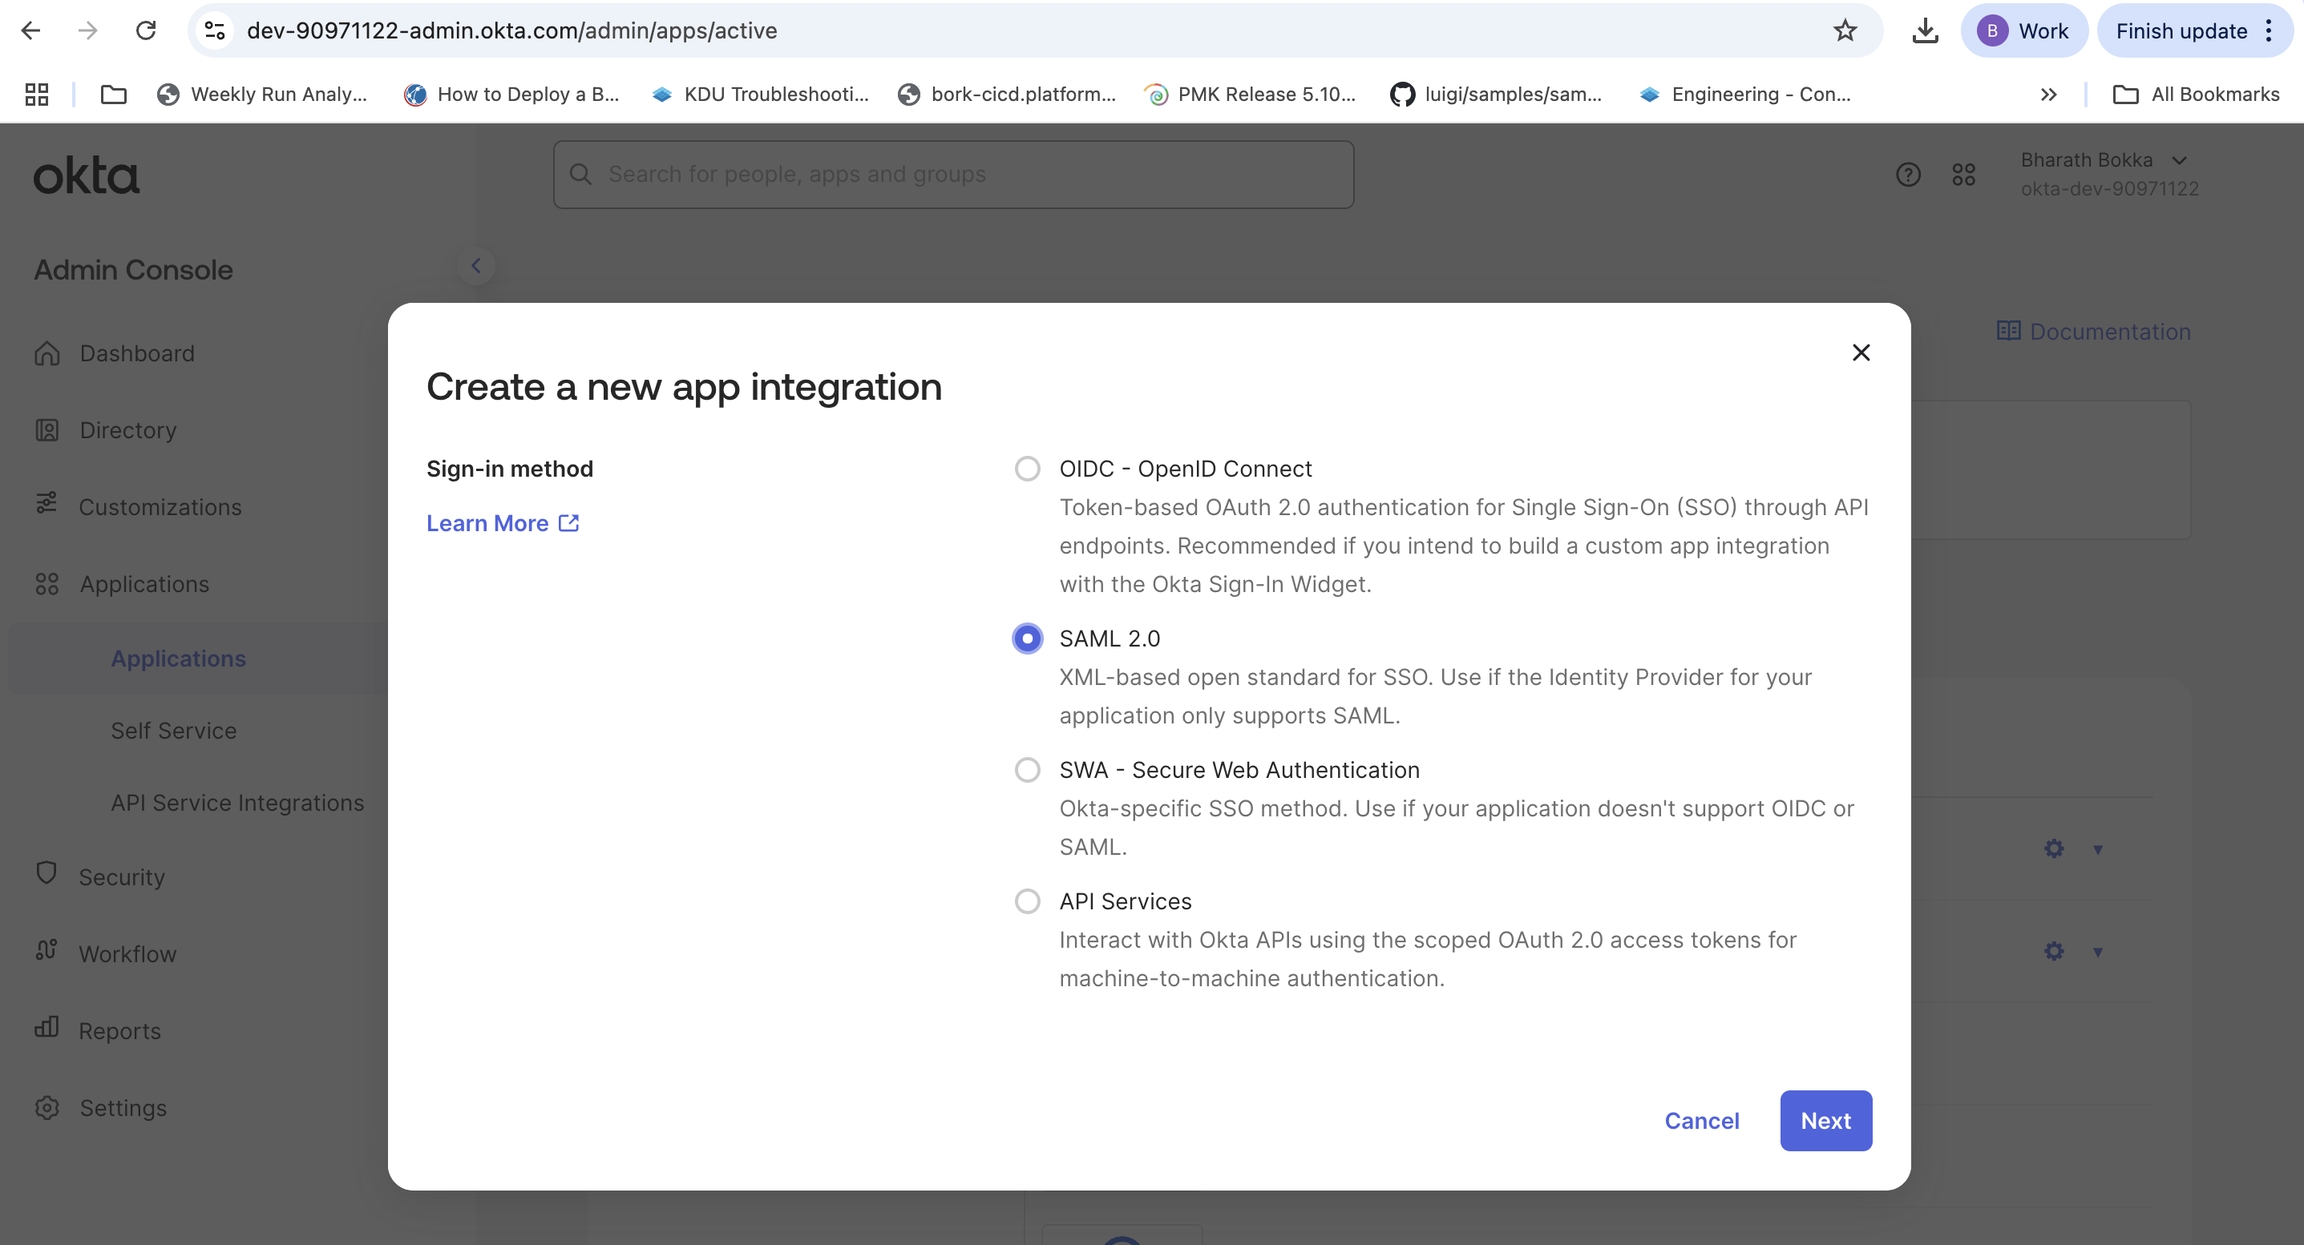Close the dialog with the X icon
This screenshot has height=1245, width=2304.
click(x=1860, y=352)
